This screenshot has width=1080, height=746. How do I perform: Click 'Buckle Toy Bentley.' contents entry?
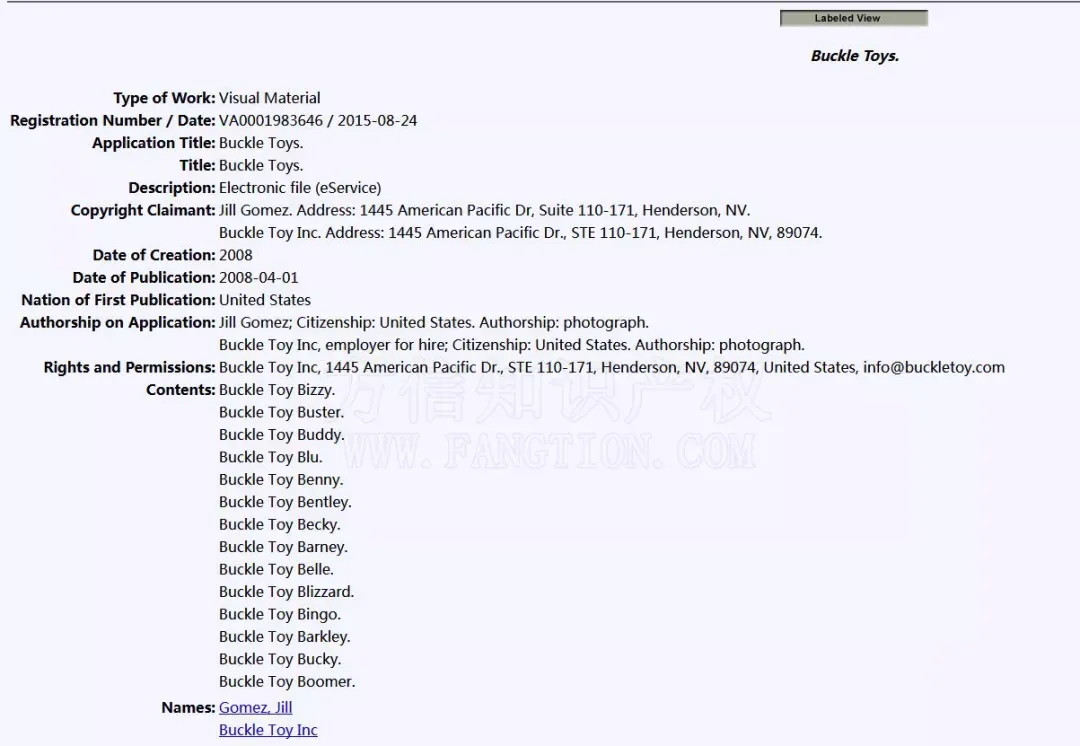click(x=285, y=502)
